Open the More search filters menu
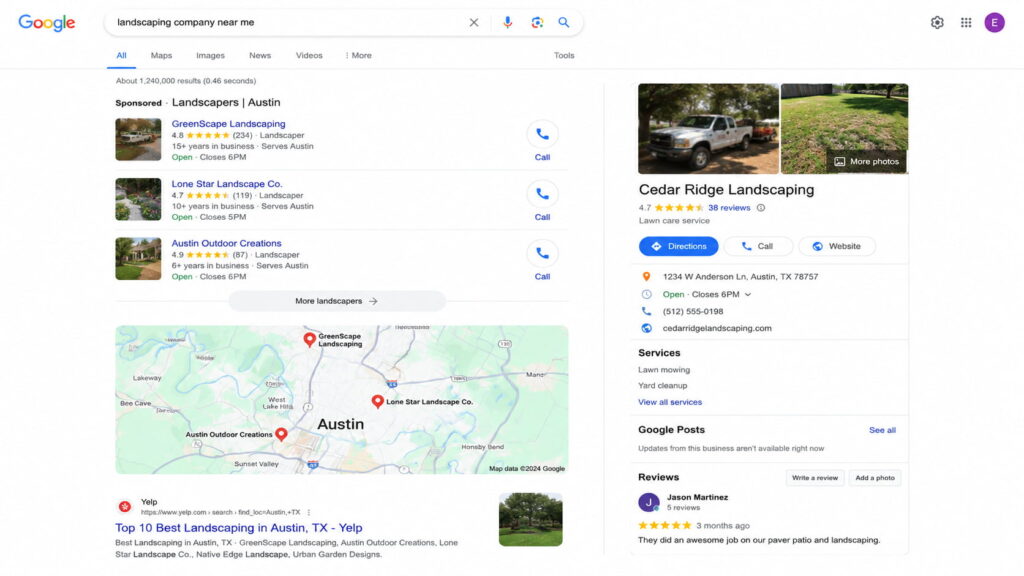Viewport: 1024px width, 576px height. [359, 56]
